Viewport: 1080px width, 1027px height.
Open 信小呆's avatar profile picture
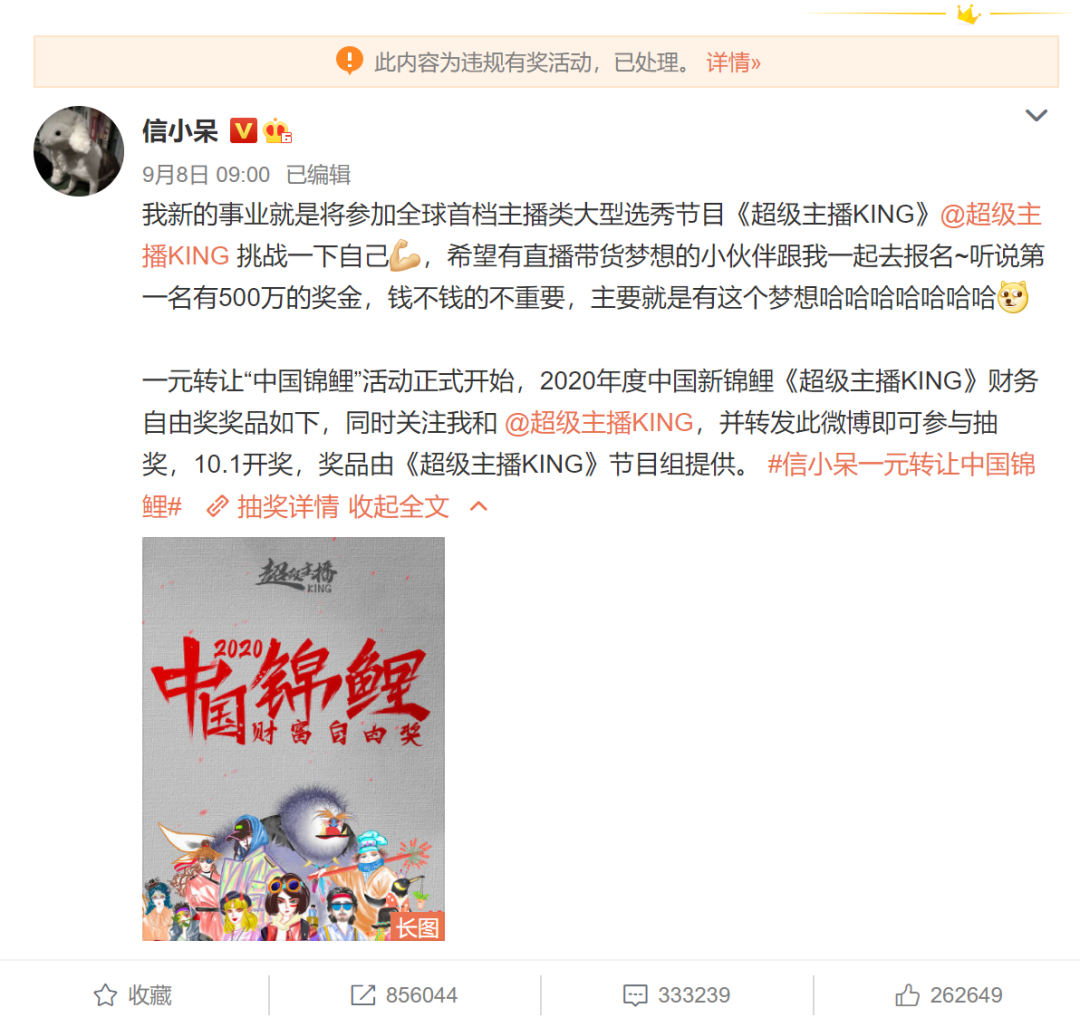click(x=79, y=151)
